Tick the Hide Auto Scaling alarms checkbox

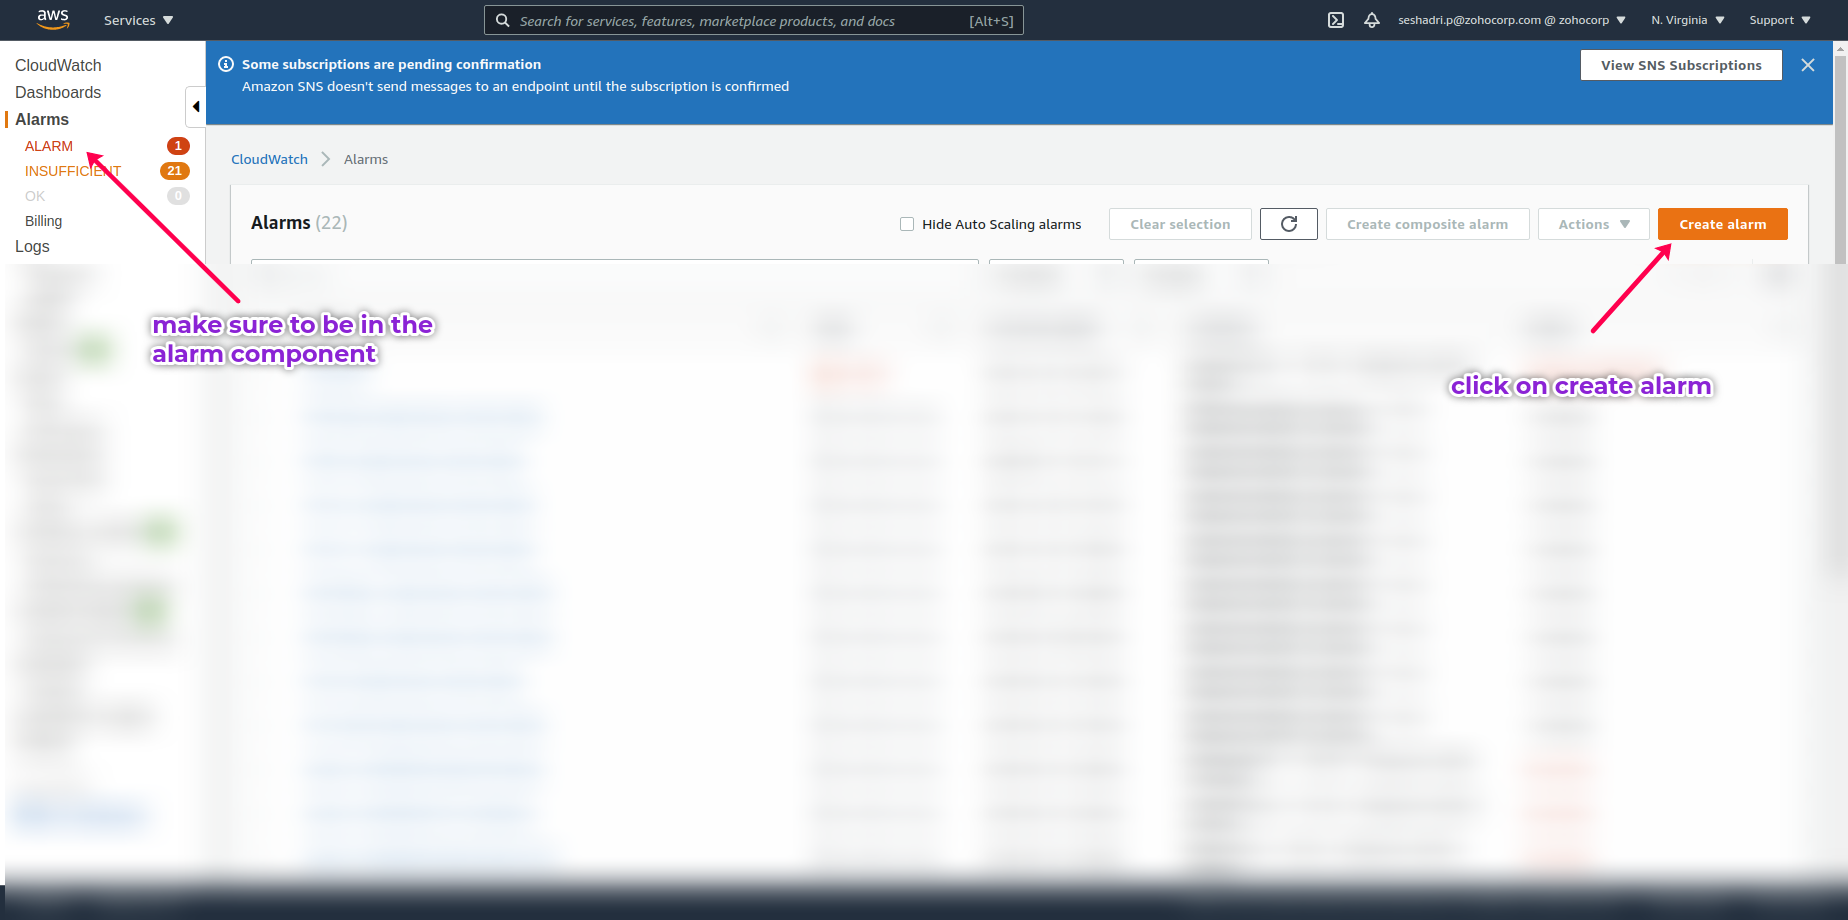coord(907,224)
